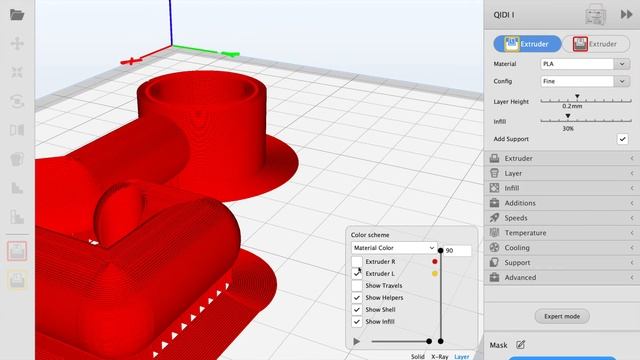Image resolution: width=640 pixels, height=360 pixels.
Task: Expand the Cooling section chevron
Action: pyautogui.click(x=632, y=248)
